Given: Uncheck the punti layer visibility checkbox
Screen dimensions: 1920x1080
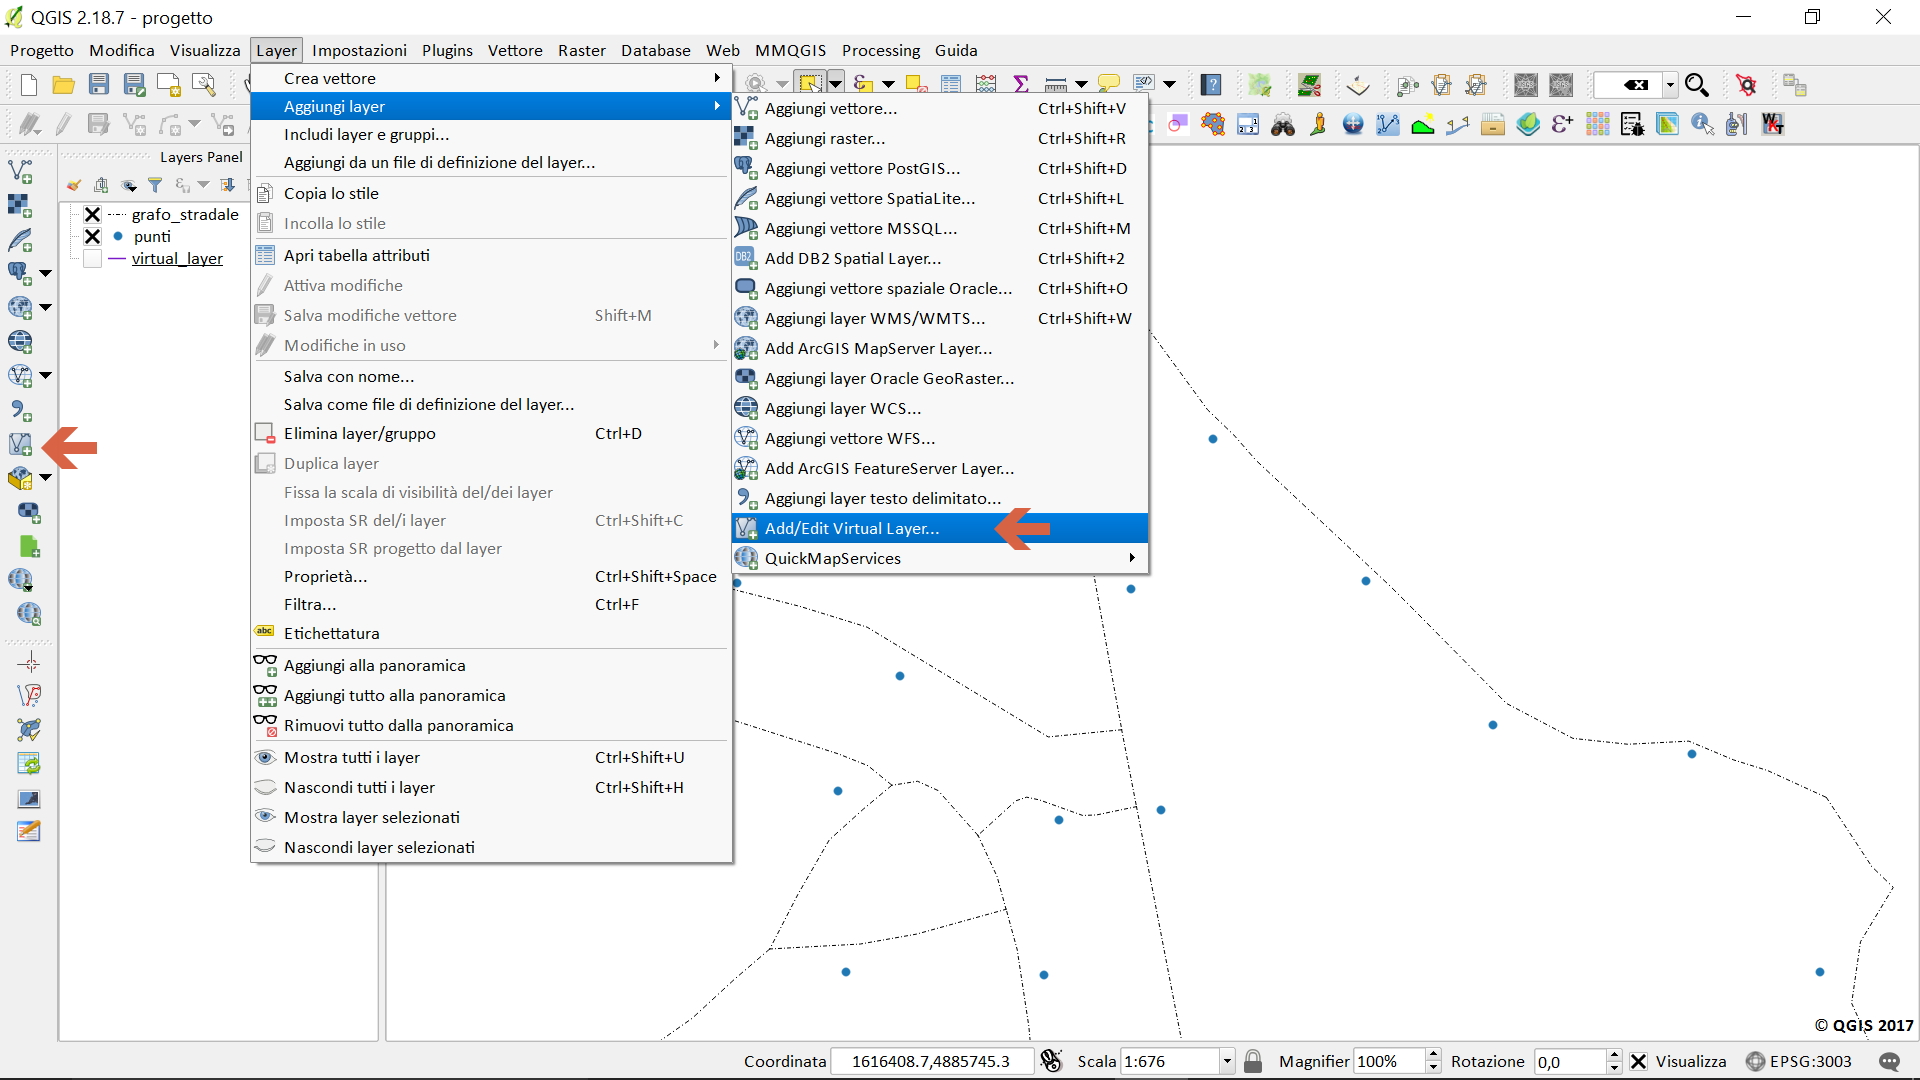Looking at the screenshot, I should pos(92,236).
